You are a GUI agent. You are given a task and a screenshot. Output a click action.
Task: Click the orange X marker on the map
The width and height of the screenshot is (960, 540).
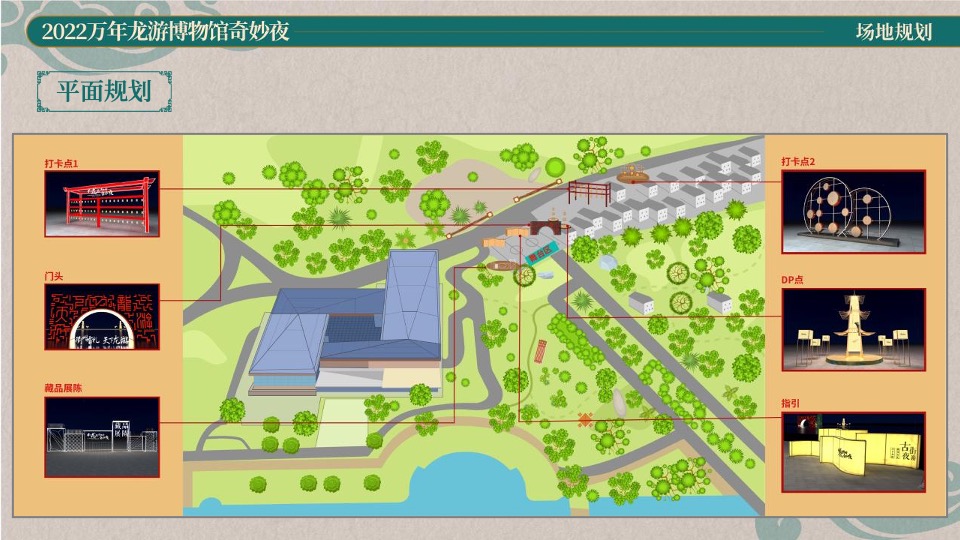point(585,417)
